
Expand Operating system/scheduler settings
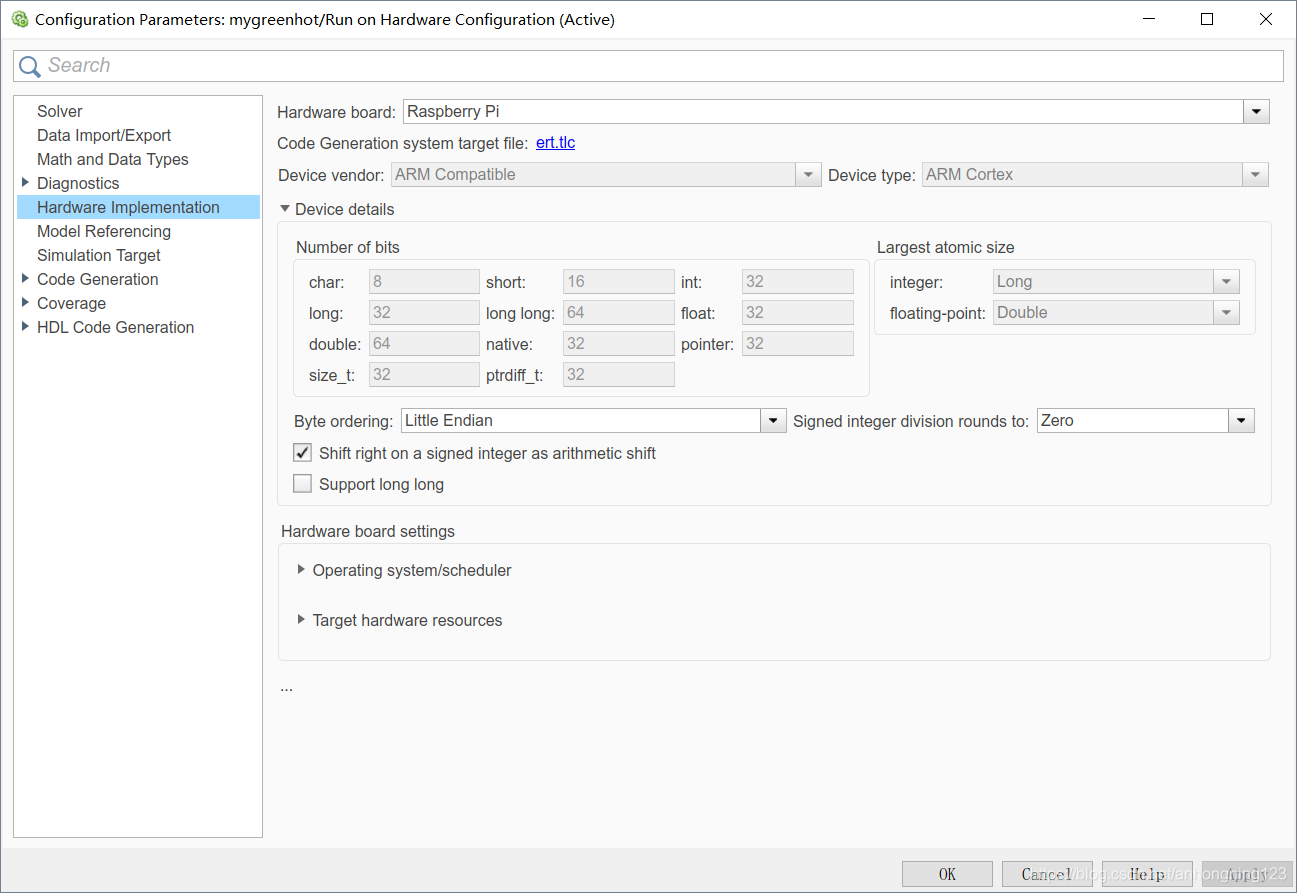tap(301, 570)
